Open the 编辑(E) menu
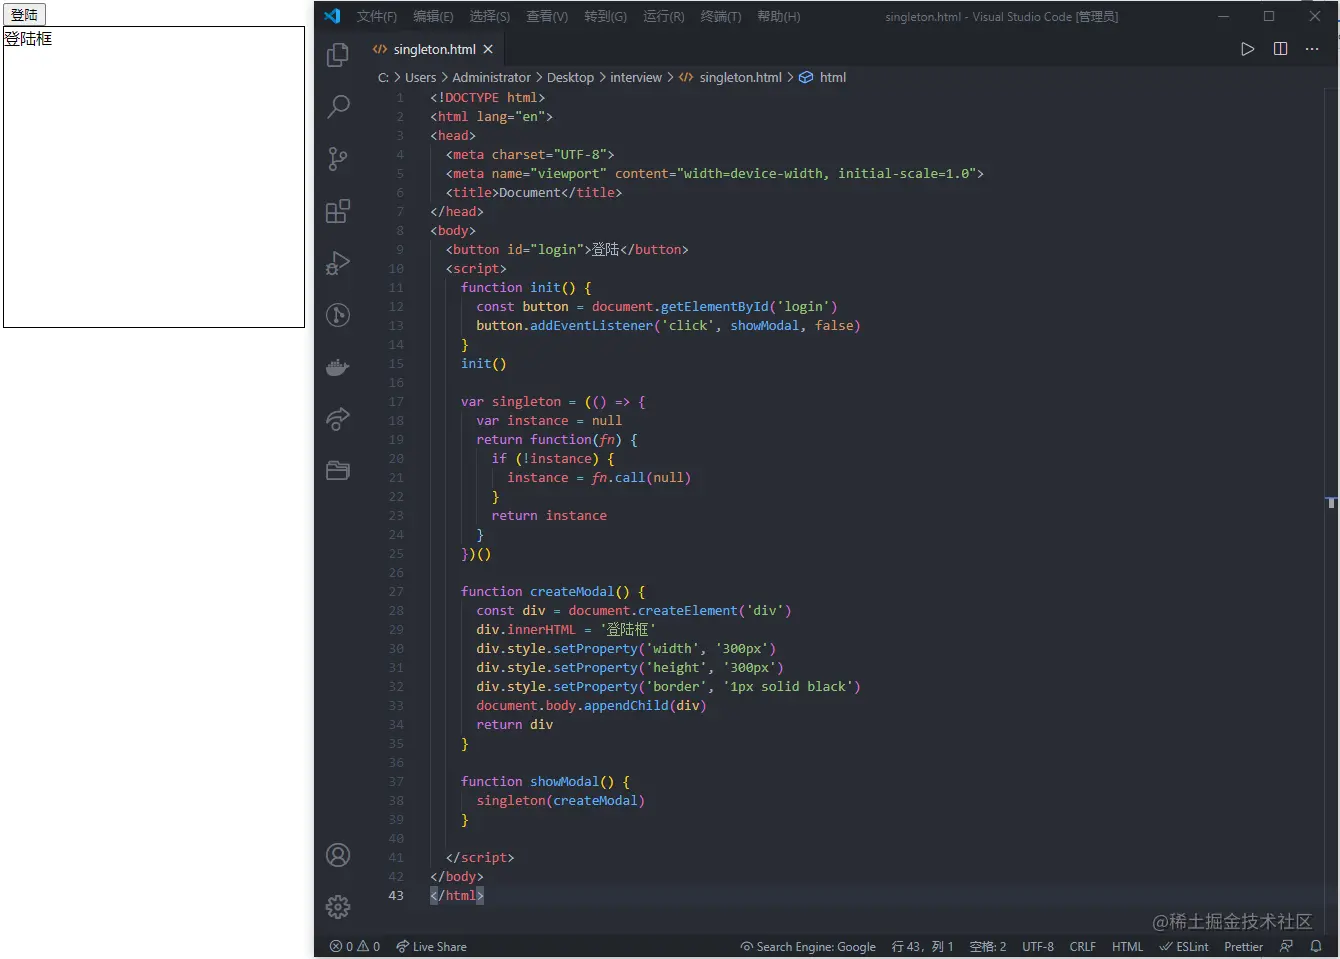1340x959 pixels. click(x=433, y=16)
